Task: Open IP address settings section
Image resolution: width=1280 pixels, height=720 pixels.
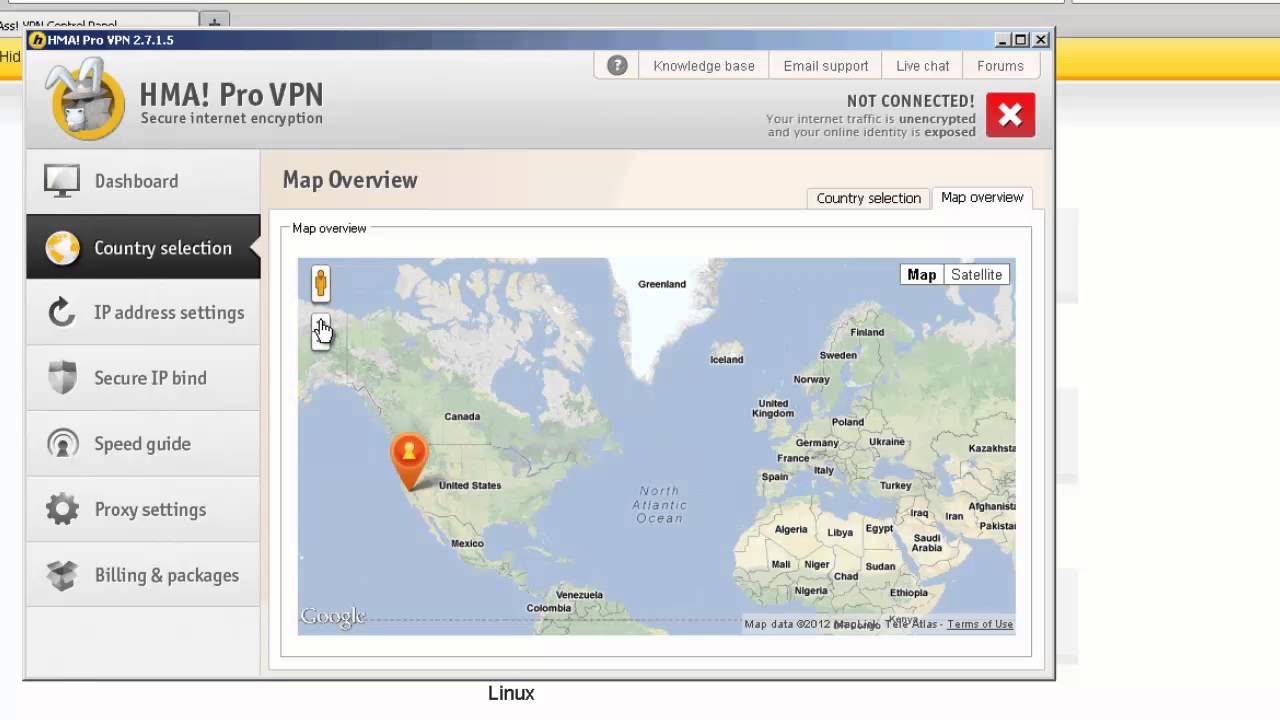Action: 143,312
